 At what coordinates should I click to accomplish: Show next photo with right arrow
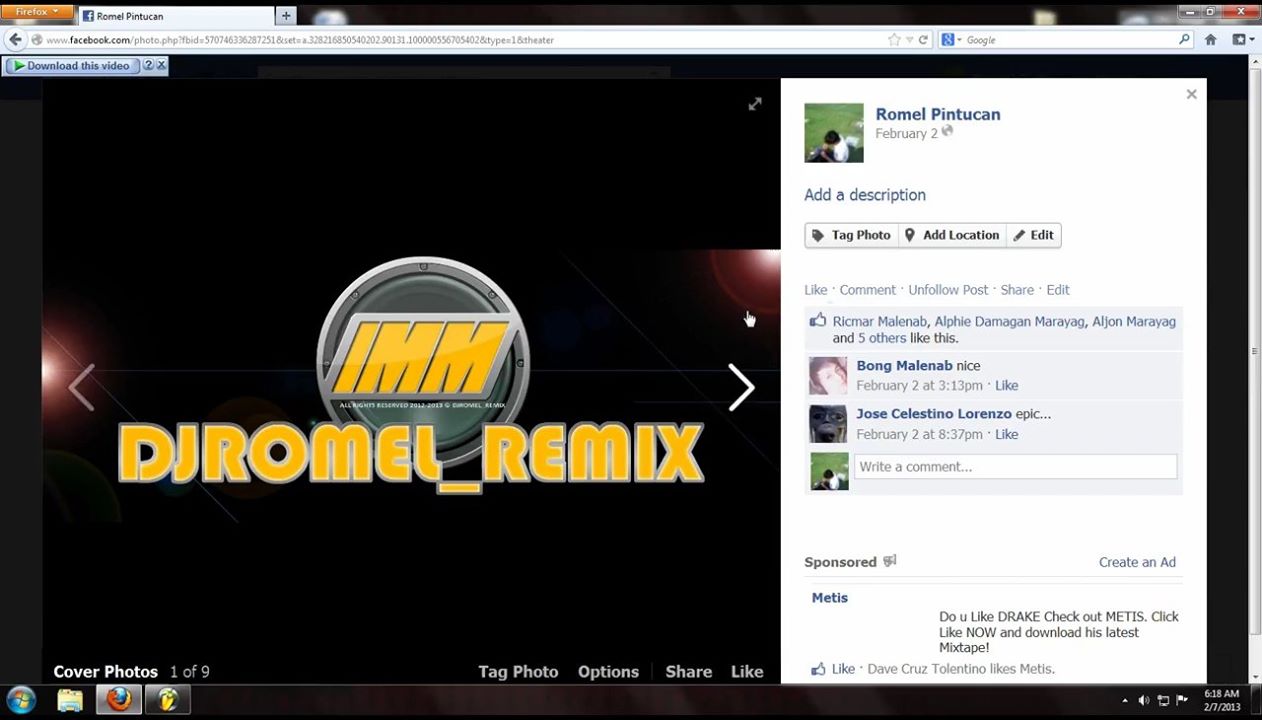tap(740, 387)
